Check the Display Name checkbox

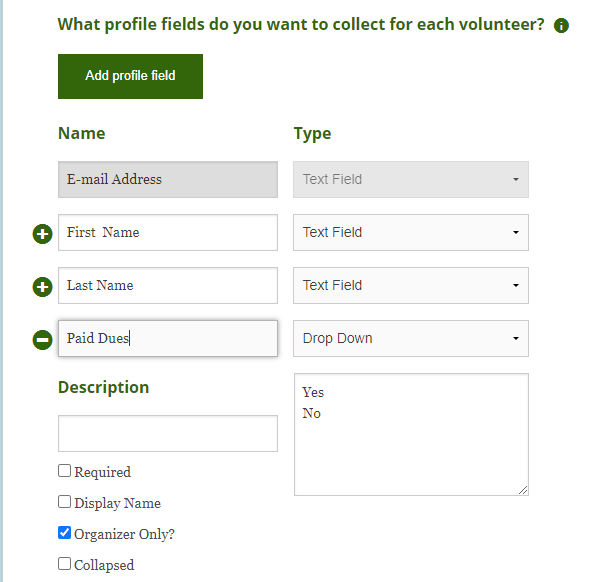(x=65, y=502)
